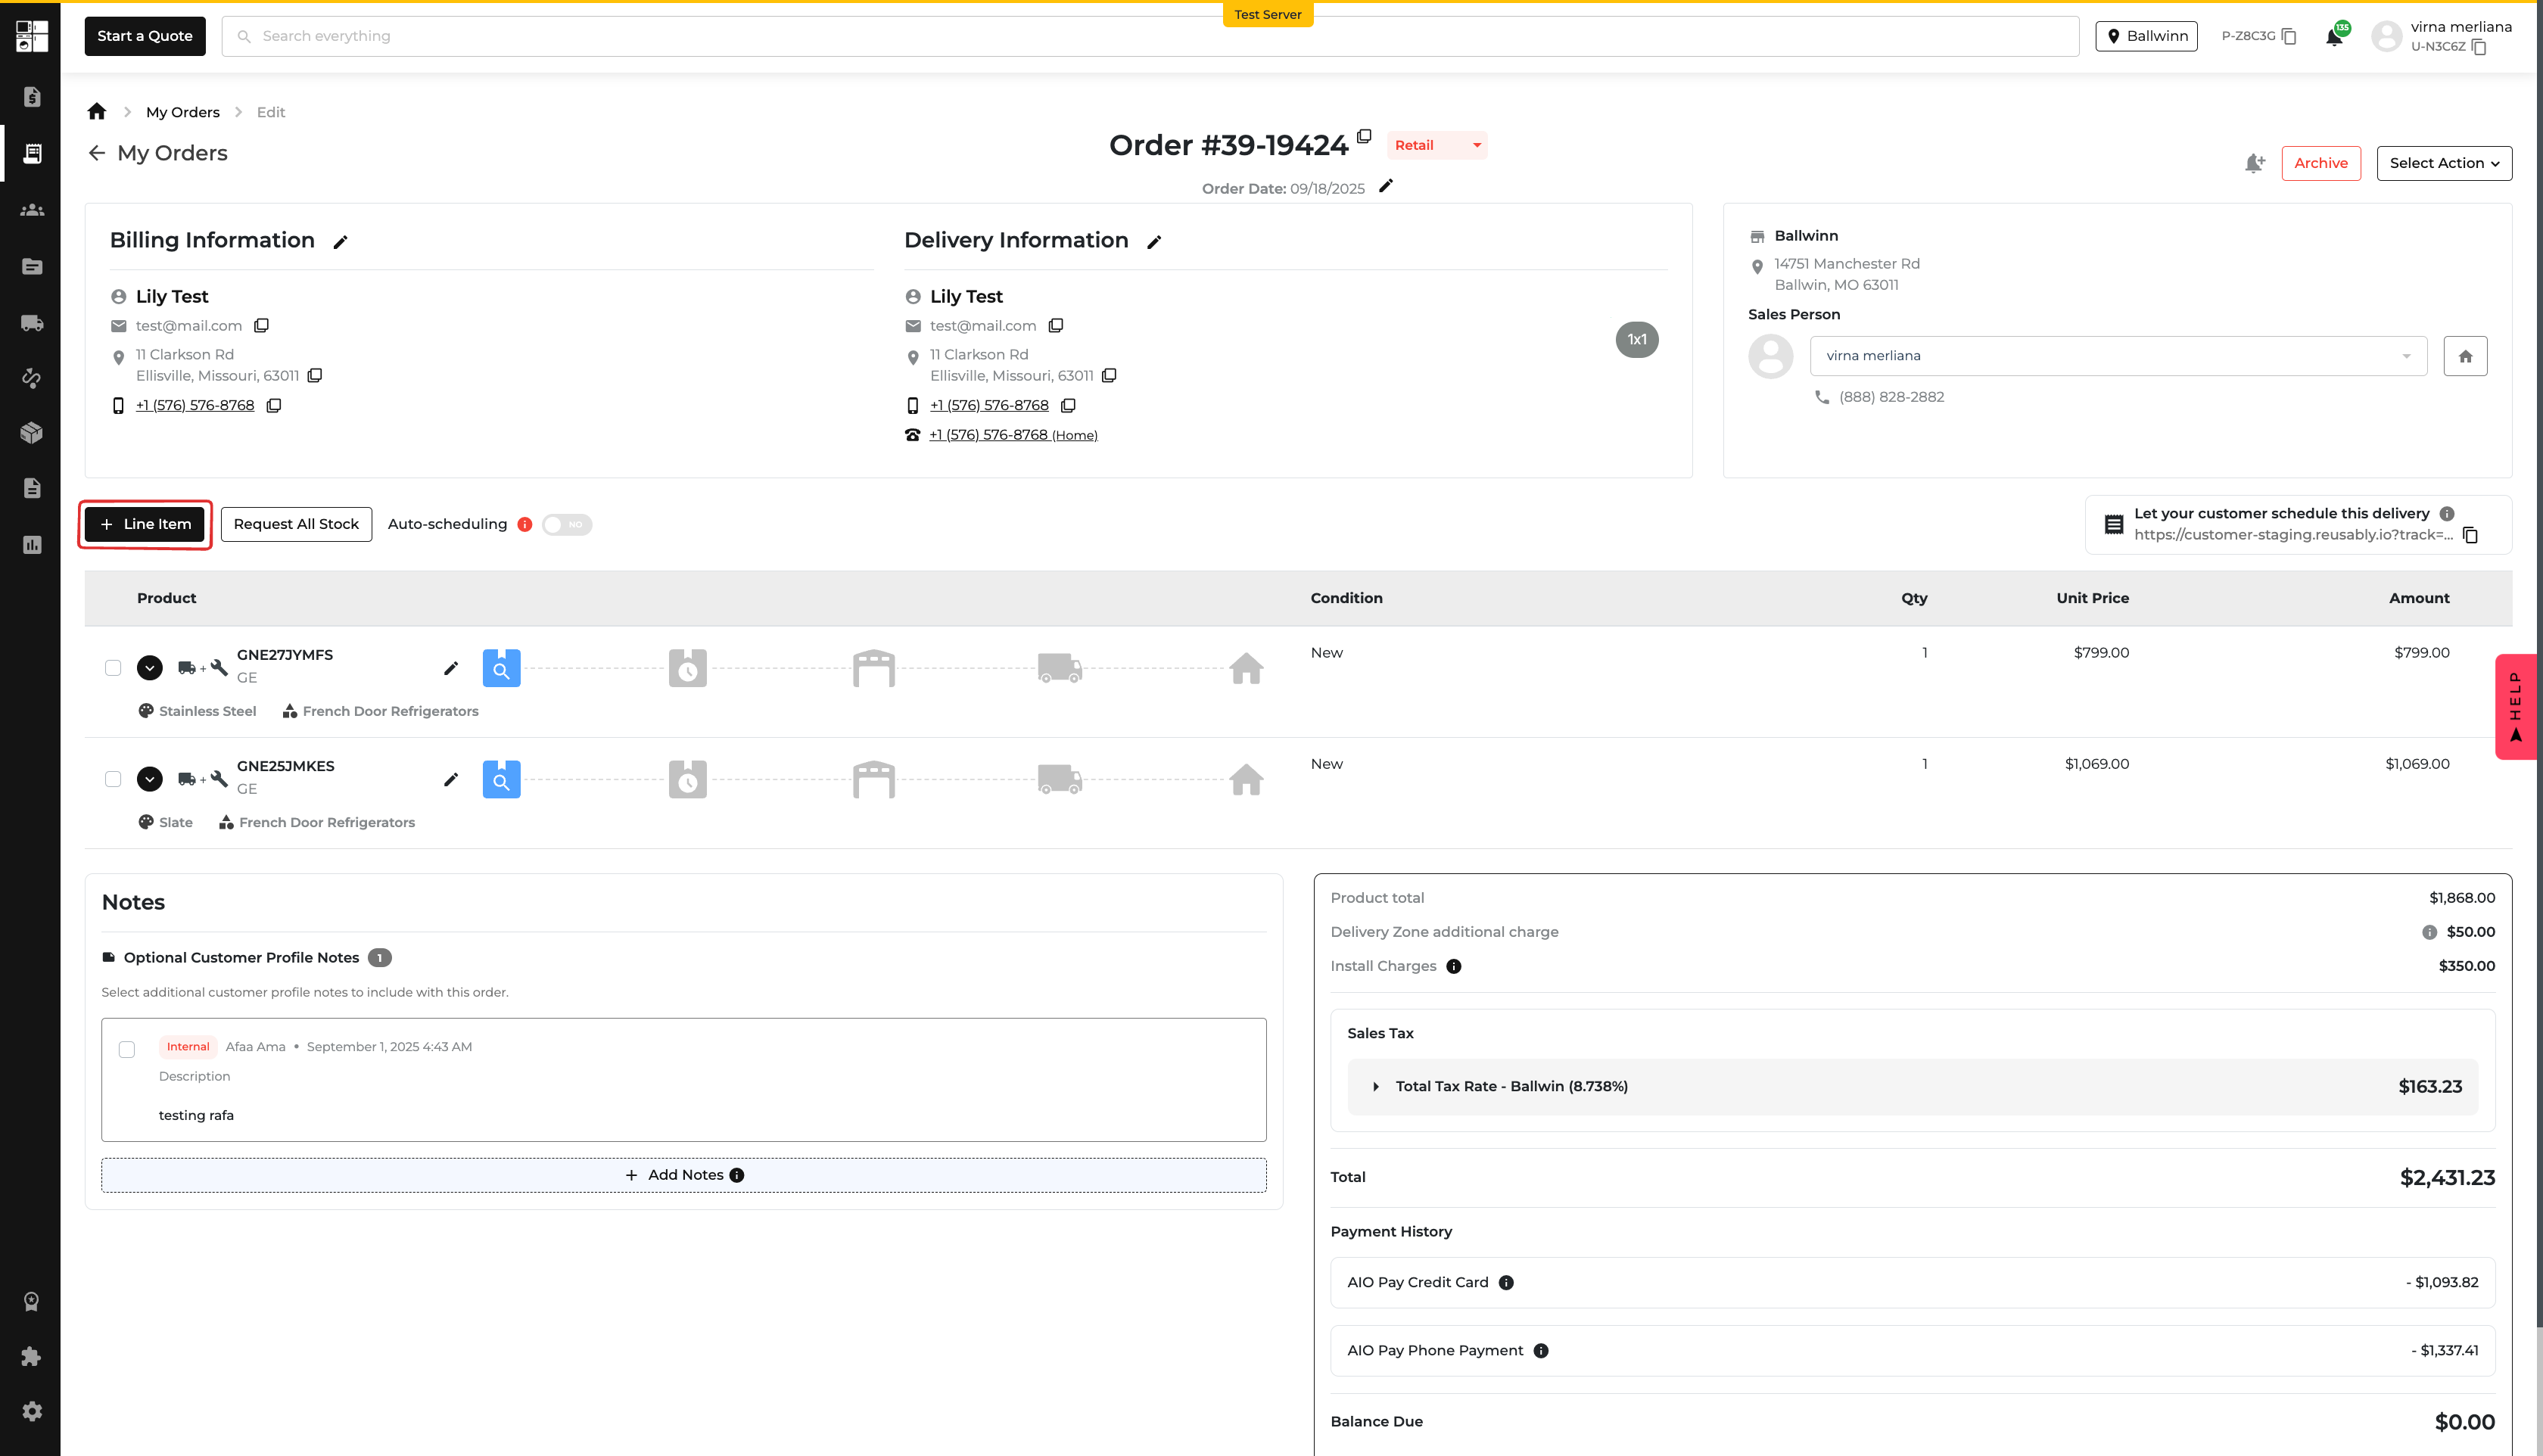This screenshot has width=2543, height=1456.
Task: Click the red HELP side tab
Action: (2517, 706)
